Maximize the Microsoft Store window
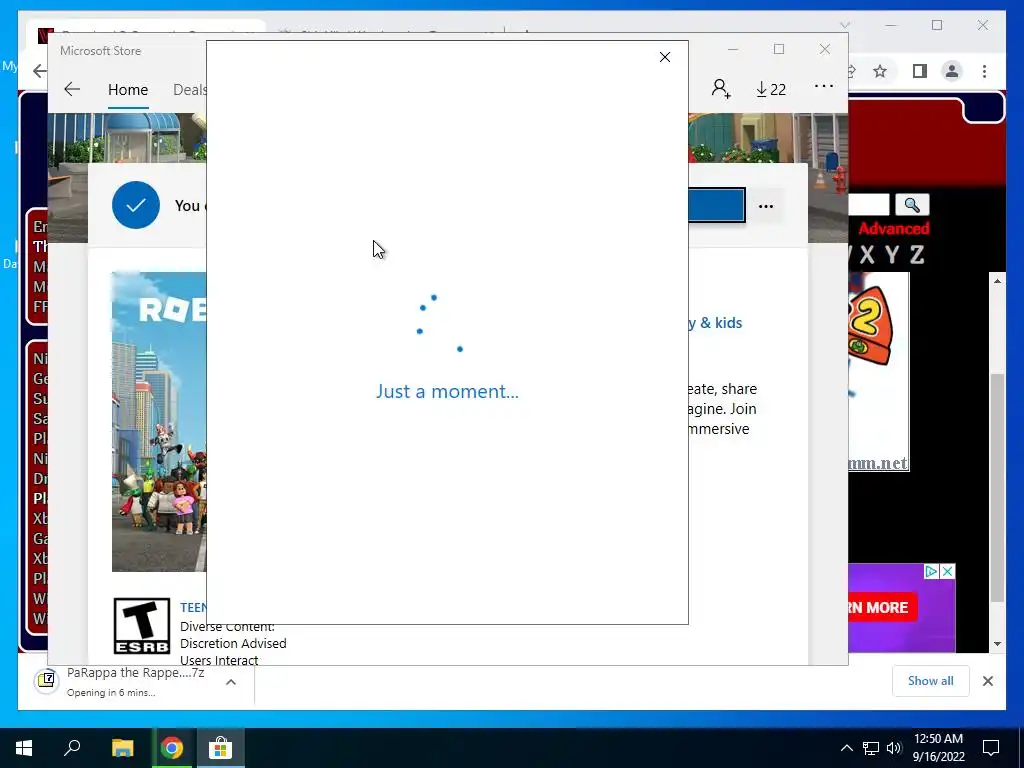 pos(778,49)
